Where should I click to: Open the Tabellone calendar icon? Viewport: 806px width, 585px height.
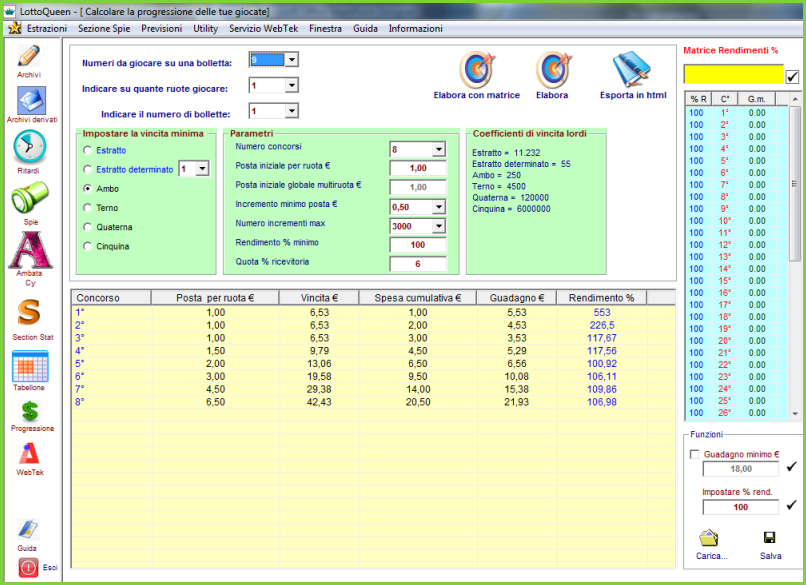[x=30, y=365]
